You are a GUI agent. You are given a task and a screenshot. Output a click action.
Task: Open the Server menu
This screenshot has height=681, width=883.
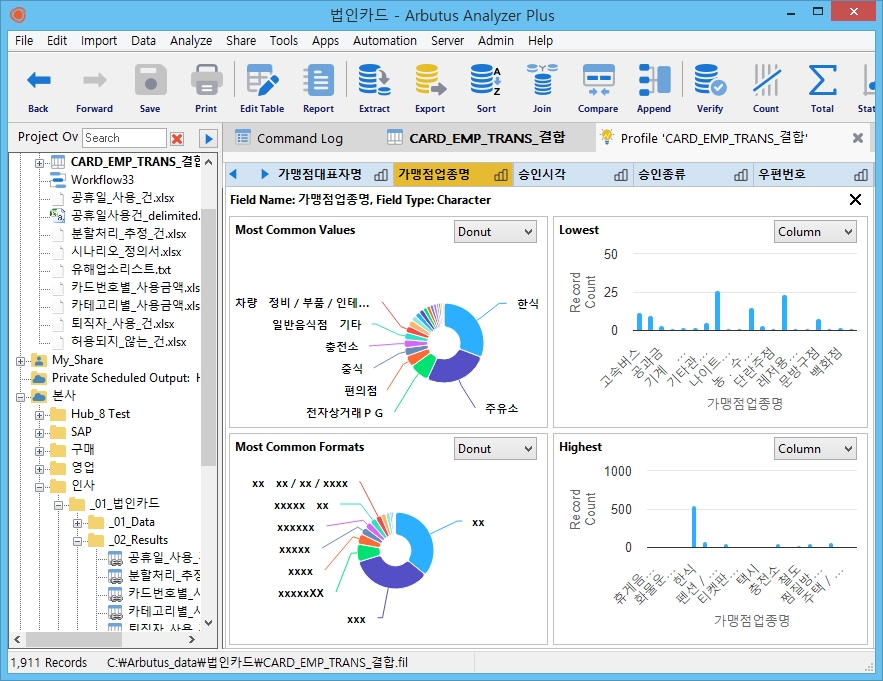tap(447, 41)
